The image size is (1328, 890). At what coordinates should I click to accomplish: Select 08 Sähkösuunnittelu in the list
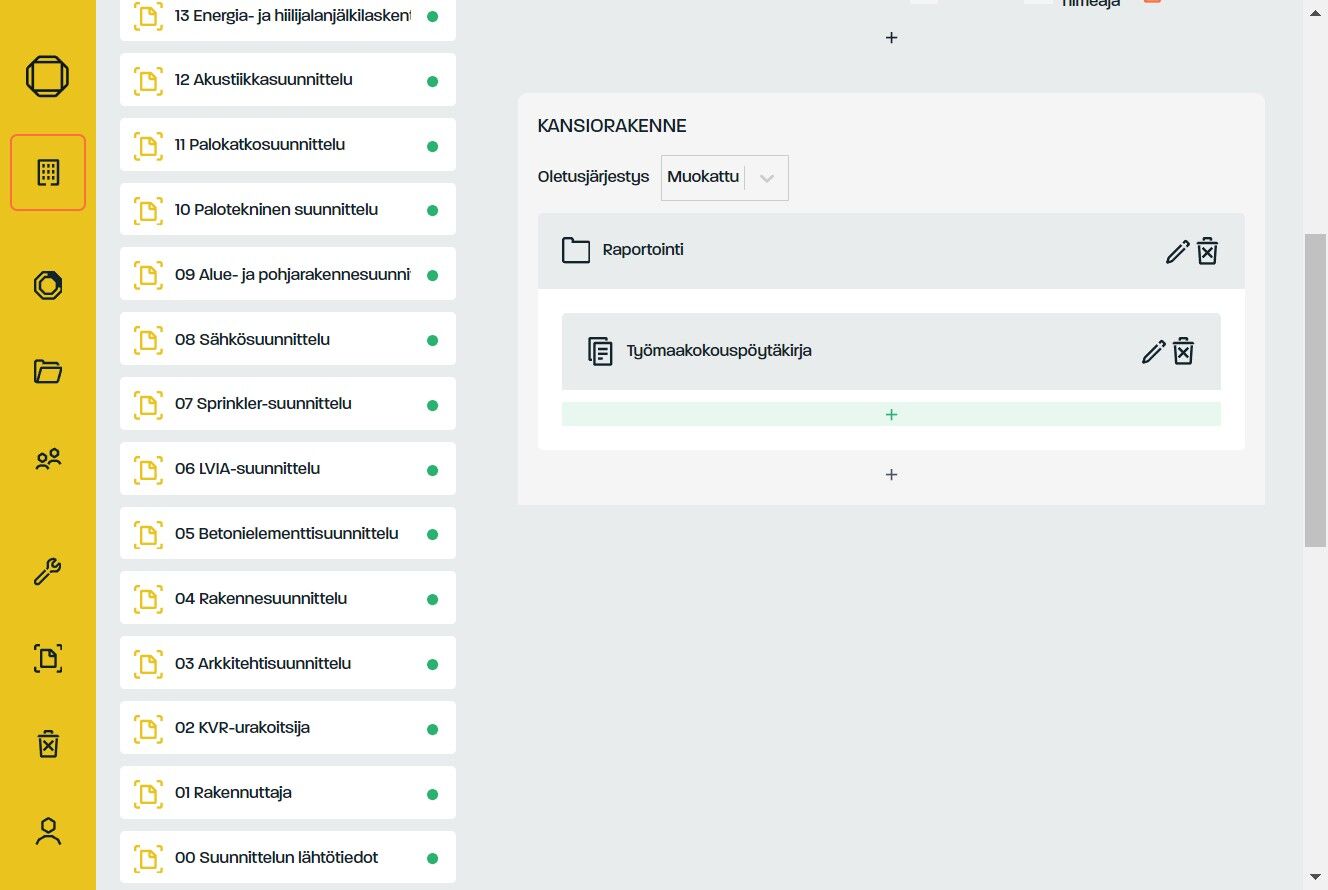click(x=288, y=339)
